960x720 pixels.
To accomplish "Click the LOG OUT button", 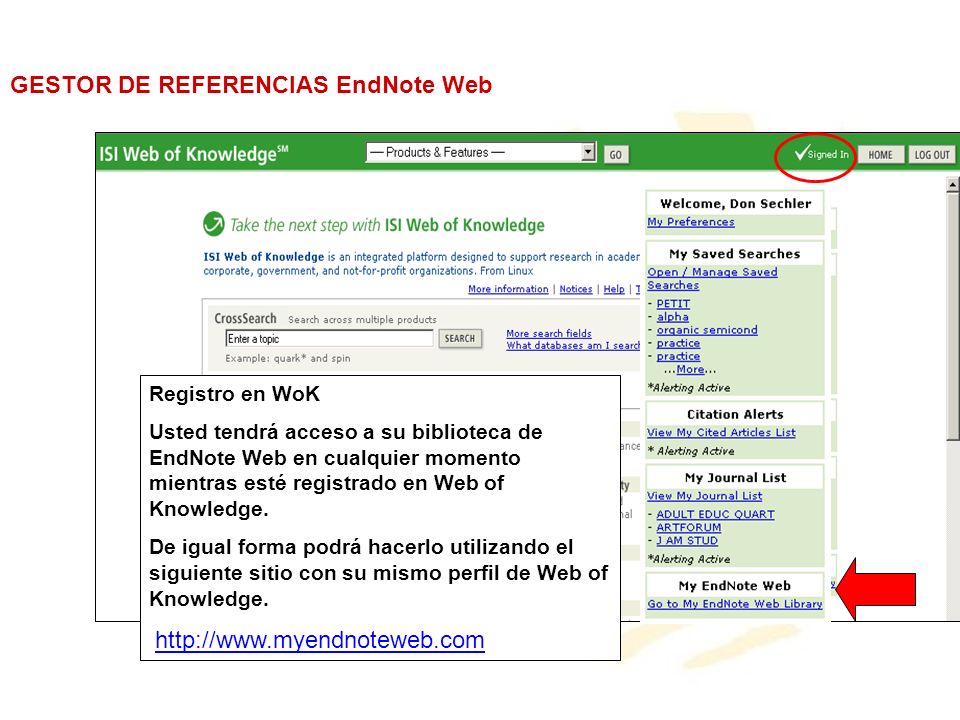I will point(932,155).
